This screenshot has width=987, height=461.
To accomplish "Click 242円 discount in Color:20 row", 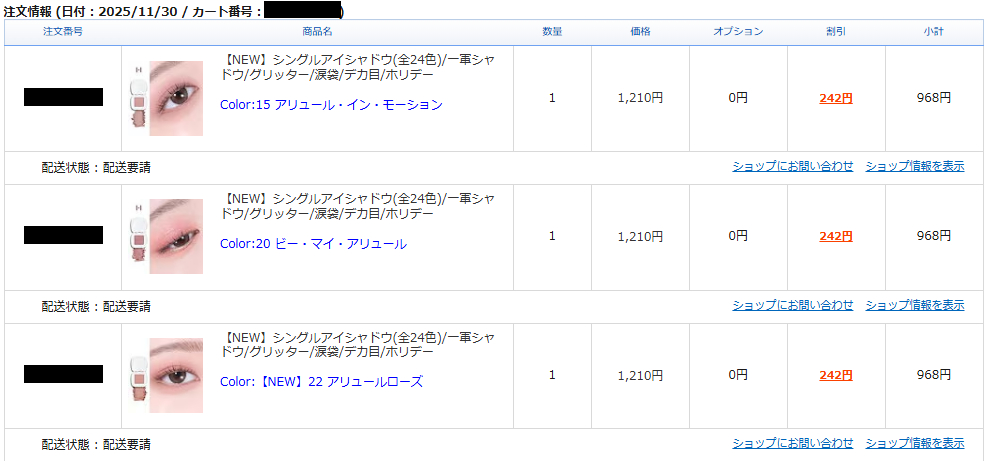I will [x=835, y=237].
